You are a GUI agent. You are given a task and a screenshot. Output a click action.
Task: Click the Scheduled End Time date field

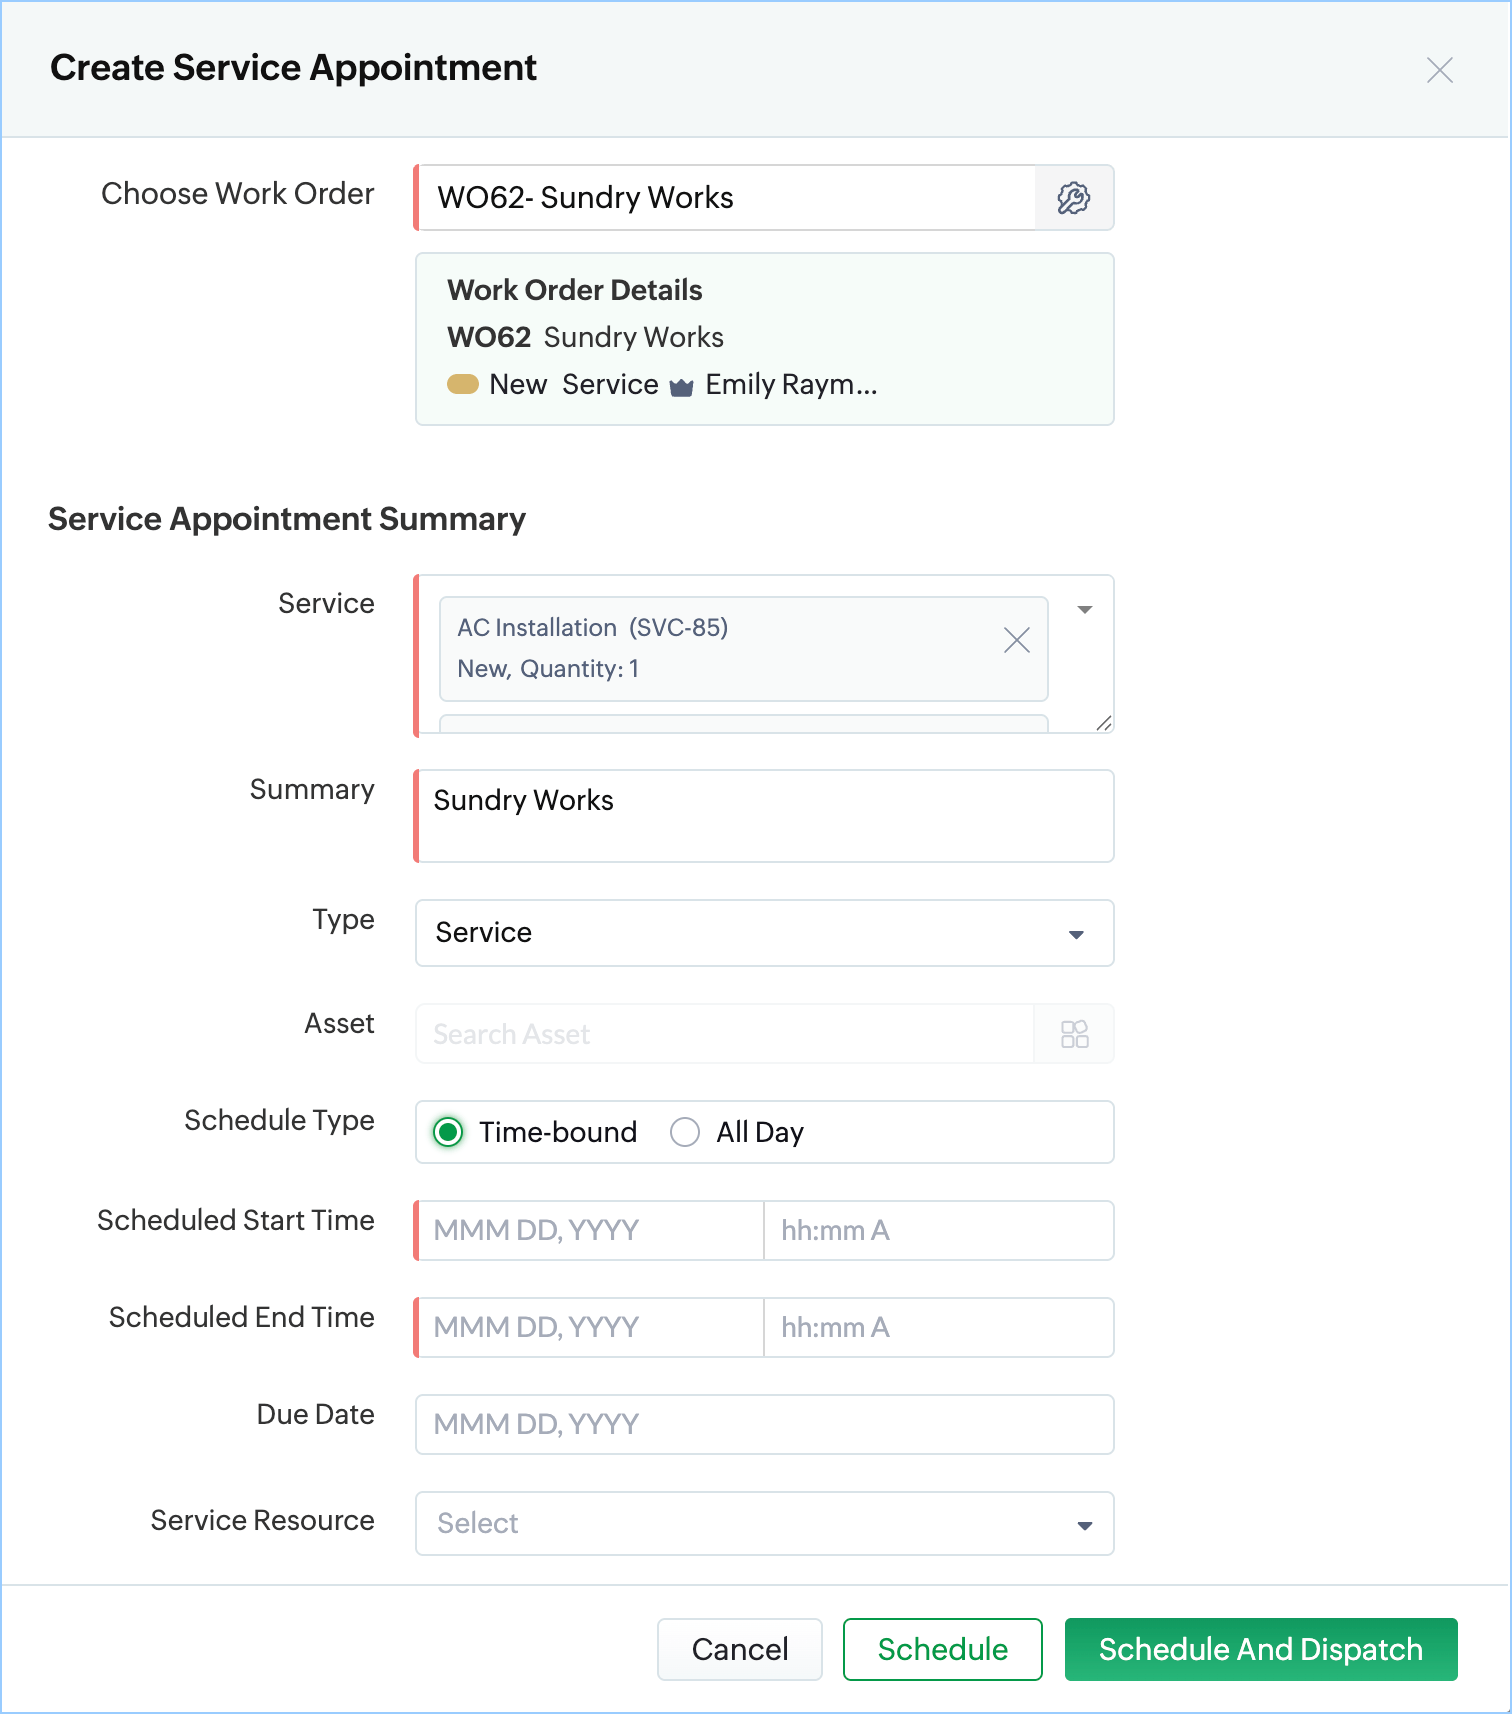[x=590, y=1327]
